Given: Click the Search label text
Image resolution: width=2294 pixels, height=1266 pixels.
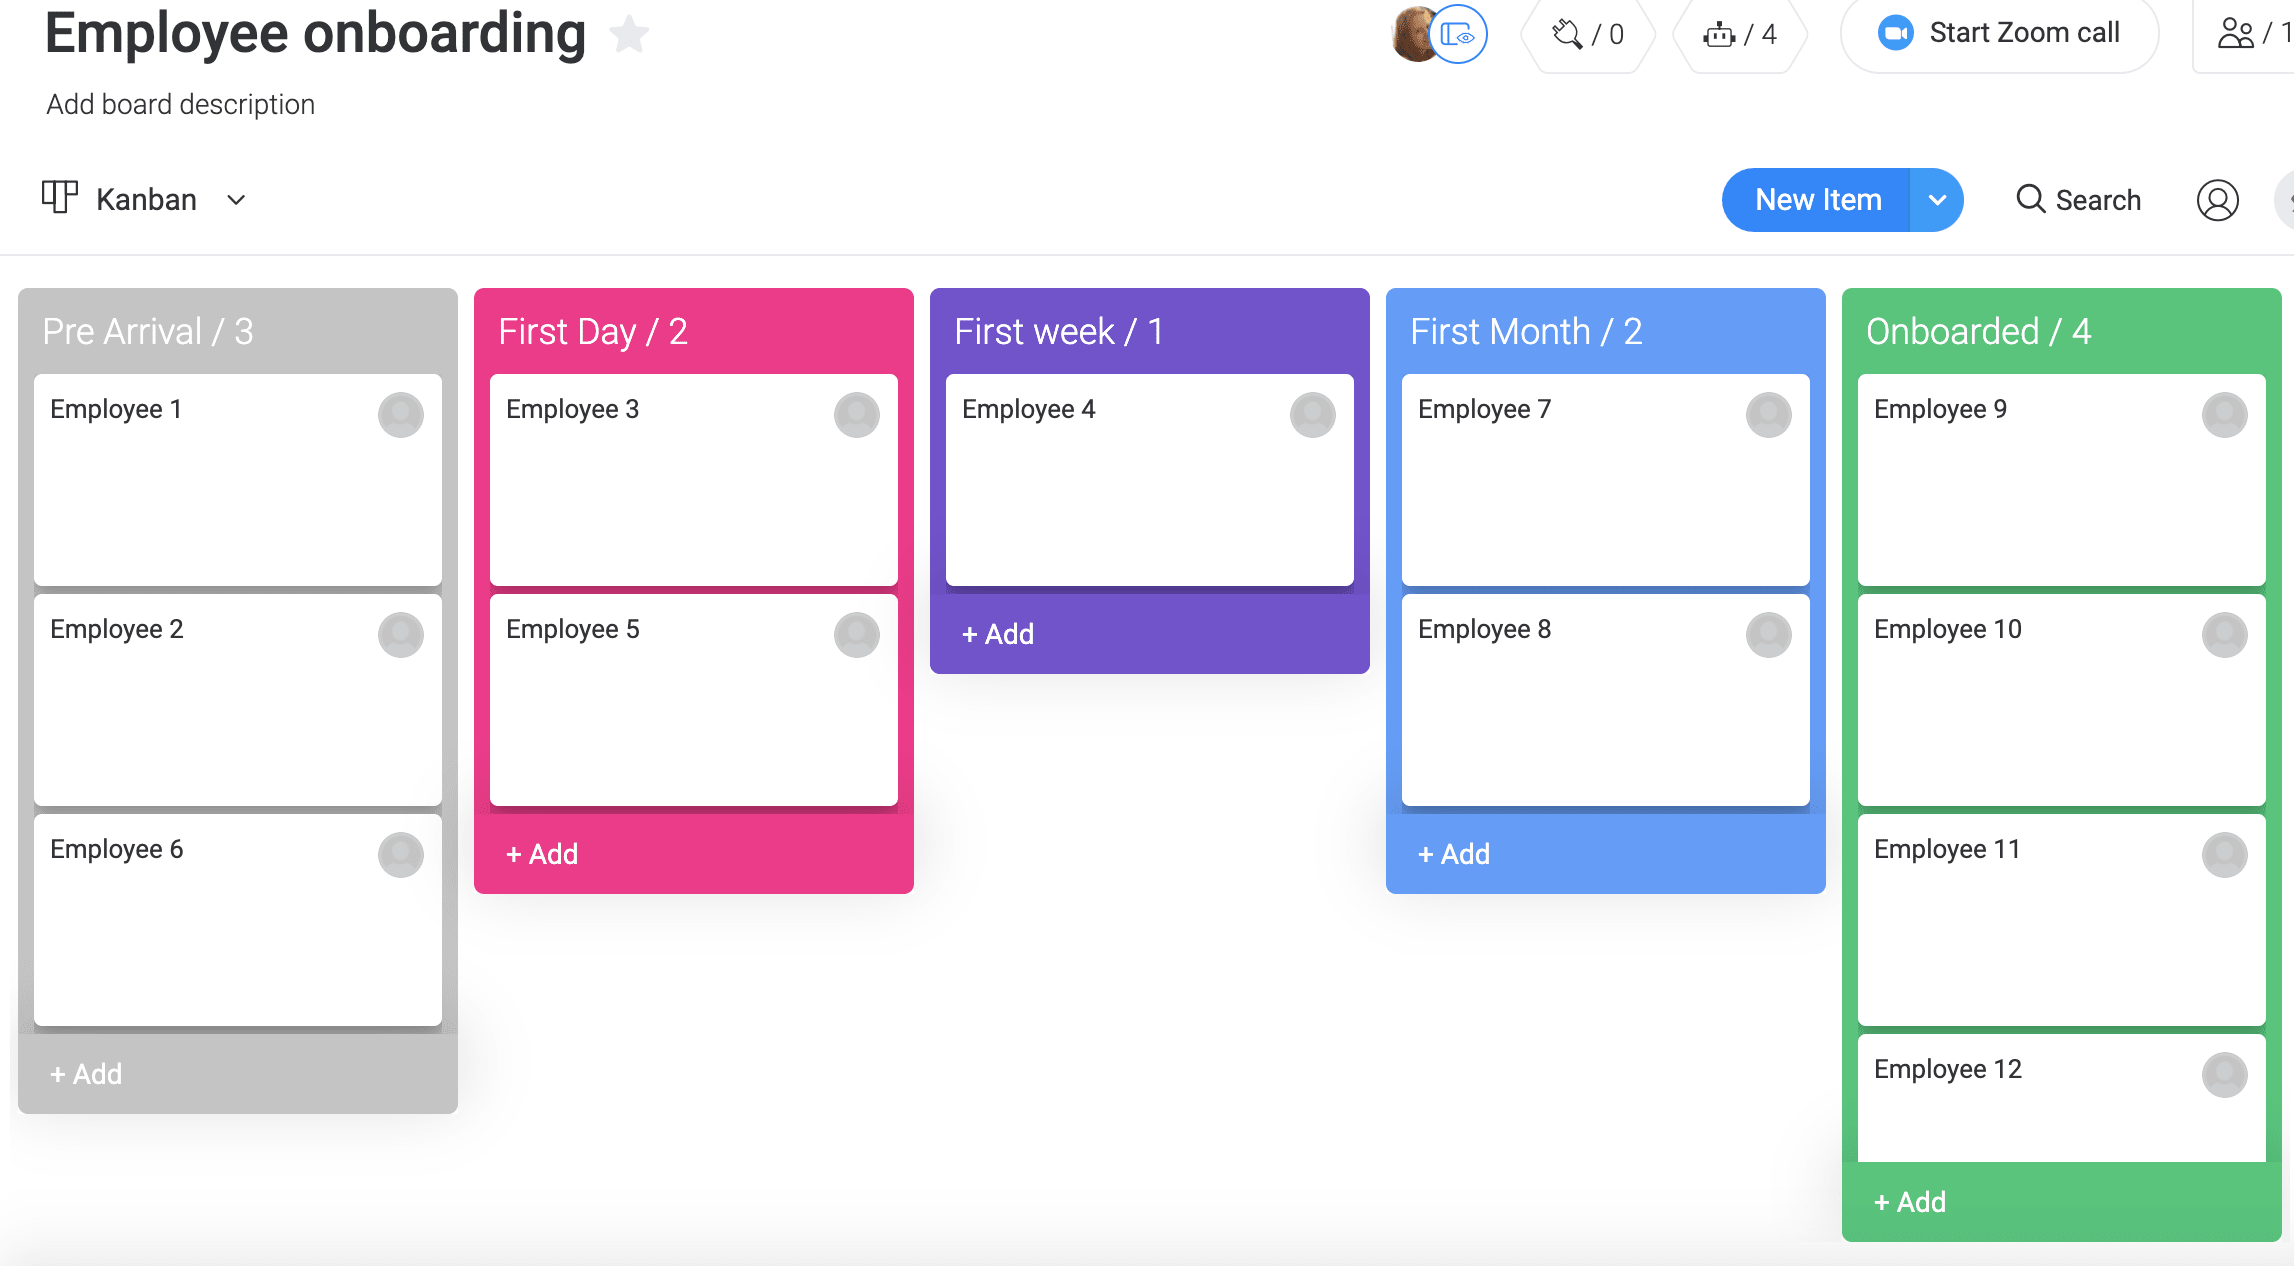Looking at the screenshot, I should pyautogui.click(x=2098, y=200).
